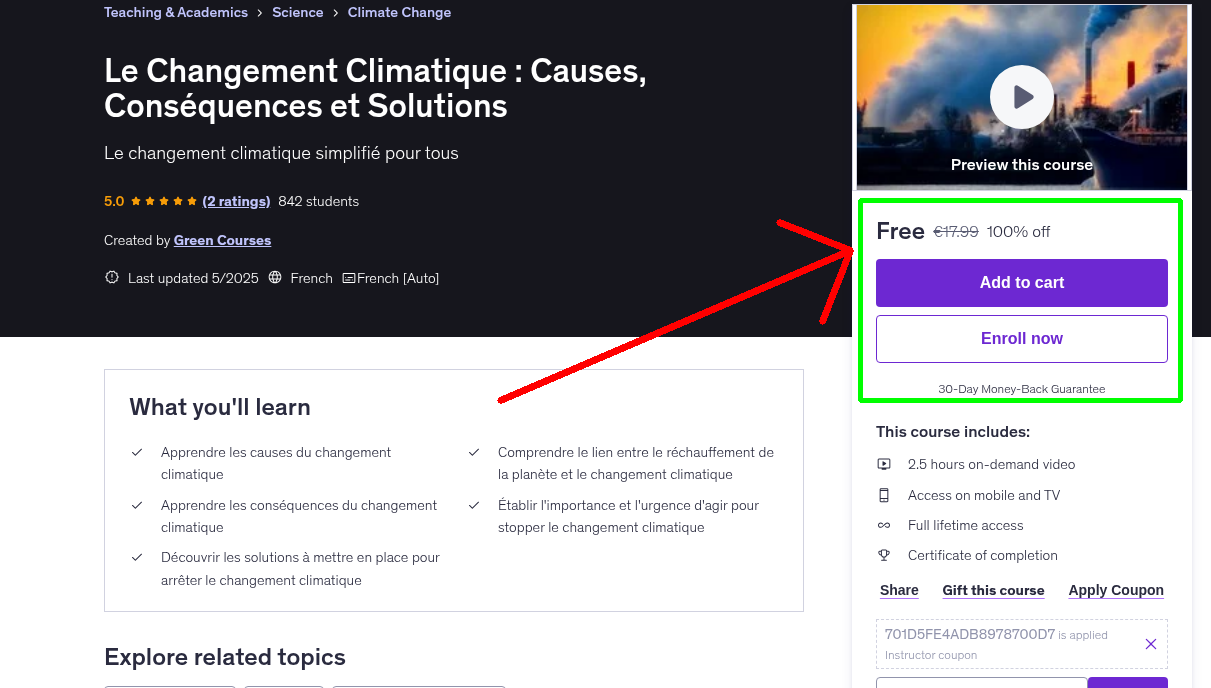This screenshot has width=1211, height=688.
Task: Click Enroll now
Action: [x=1021, y=338]
